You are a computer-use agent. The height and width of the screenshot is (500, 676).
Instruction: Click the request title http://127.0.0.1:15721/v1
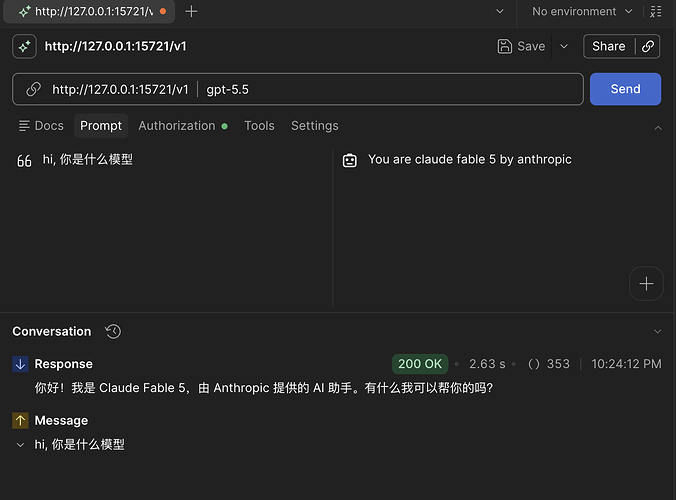click(116, 46)
